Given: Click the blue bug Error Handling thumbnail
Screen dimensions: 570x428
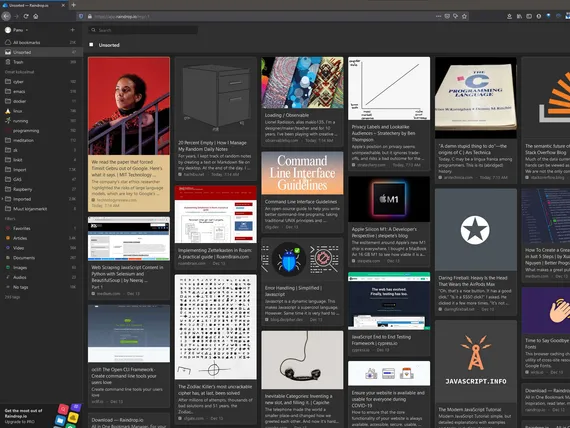Looking at the screenshot, I should [302, 259].
